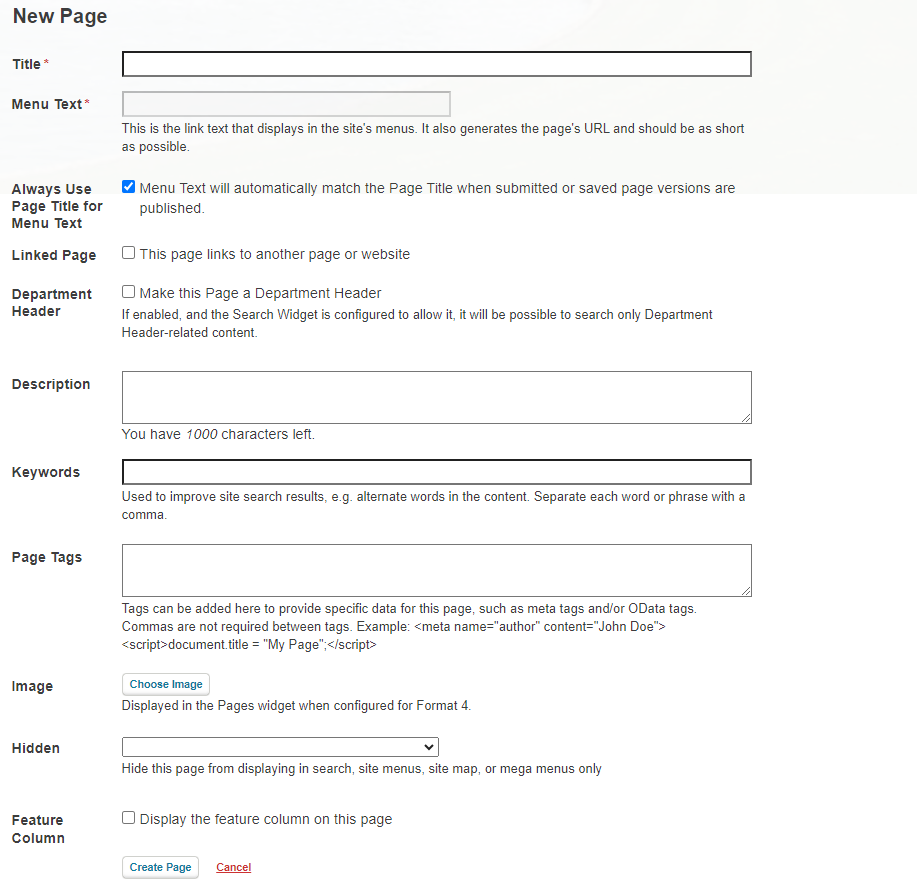Click the Page Tags text area

click(x=436, y=570)
